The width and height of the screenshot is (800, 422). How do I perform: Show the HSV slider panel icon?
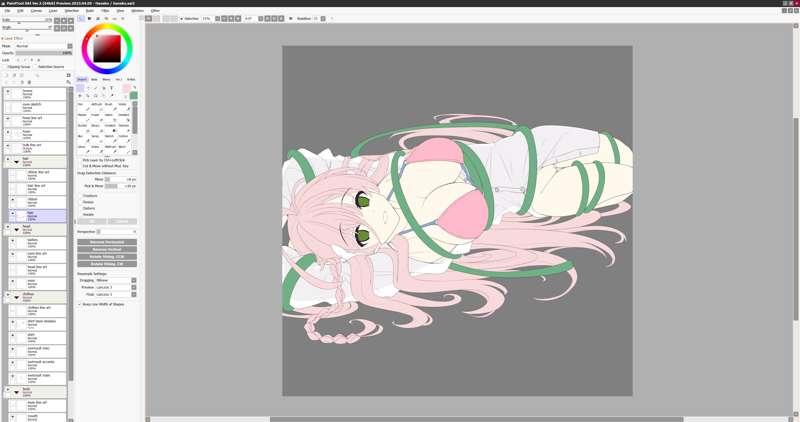point(98,18)
